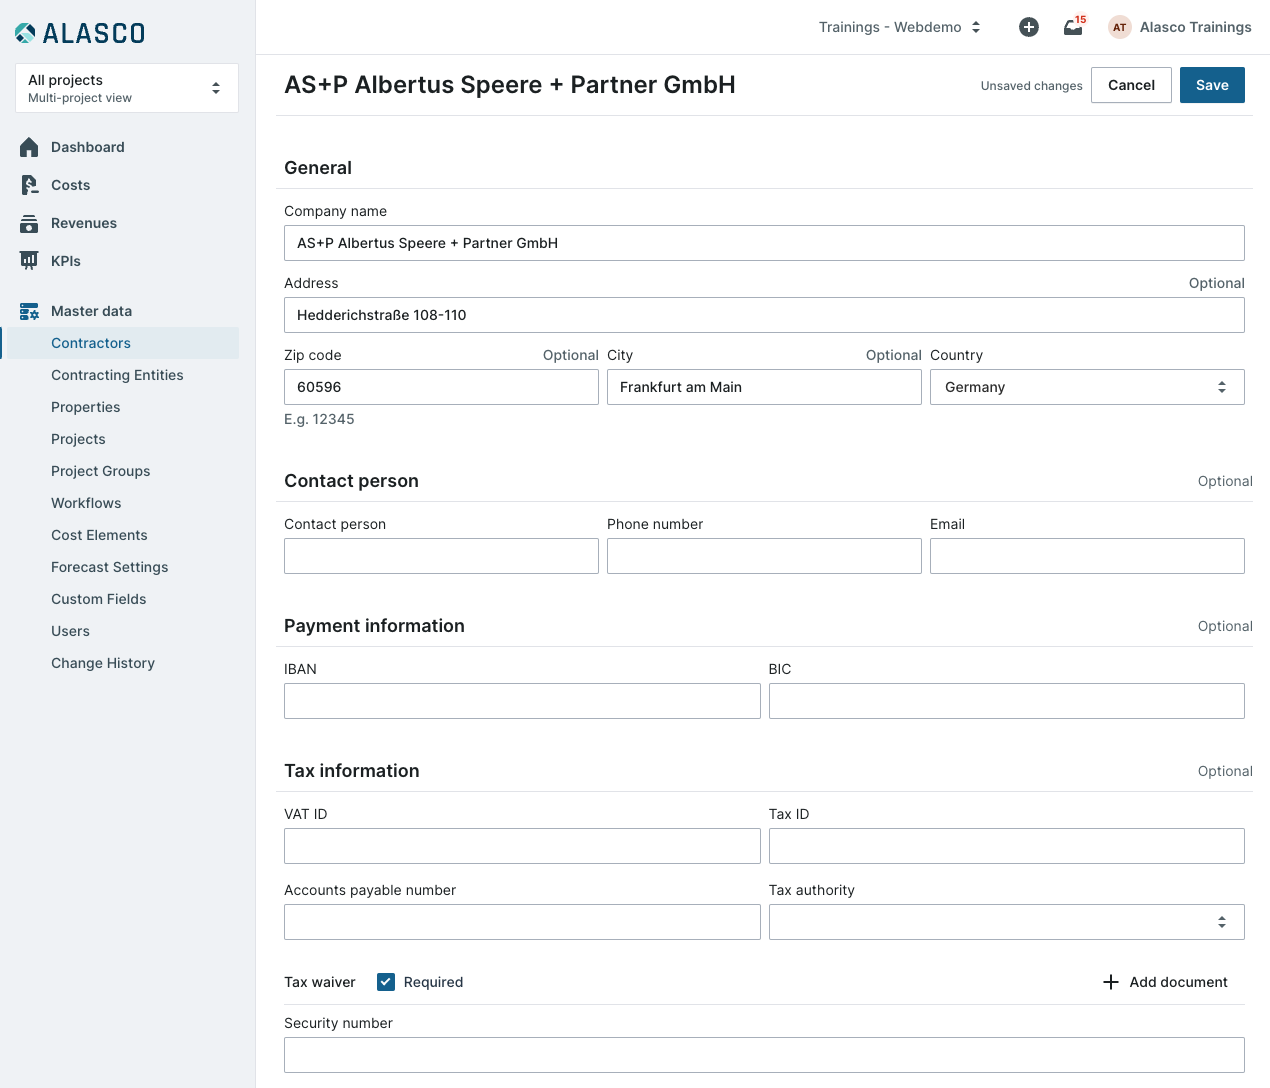Click the Address input field
Screen dimensions: 1270x1088
click(x=764, y=315)
